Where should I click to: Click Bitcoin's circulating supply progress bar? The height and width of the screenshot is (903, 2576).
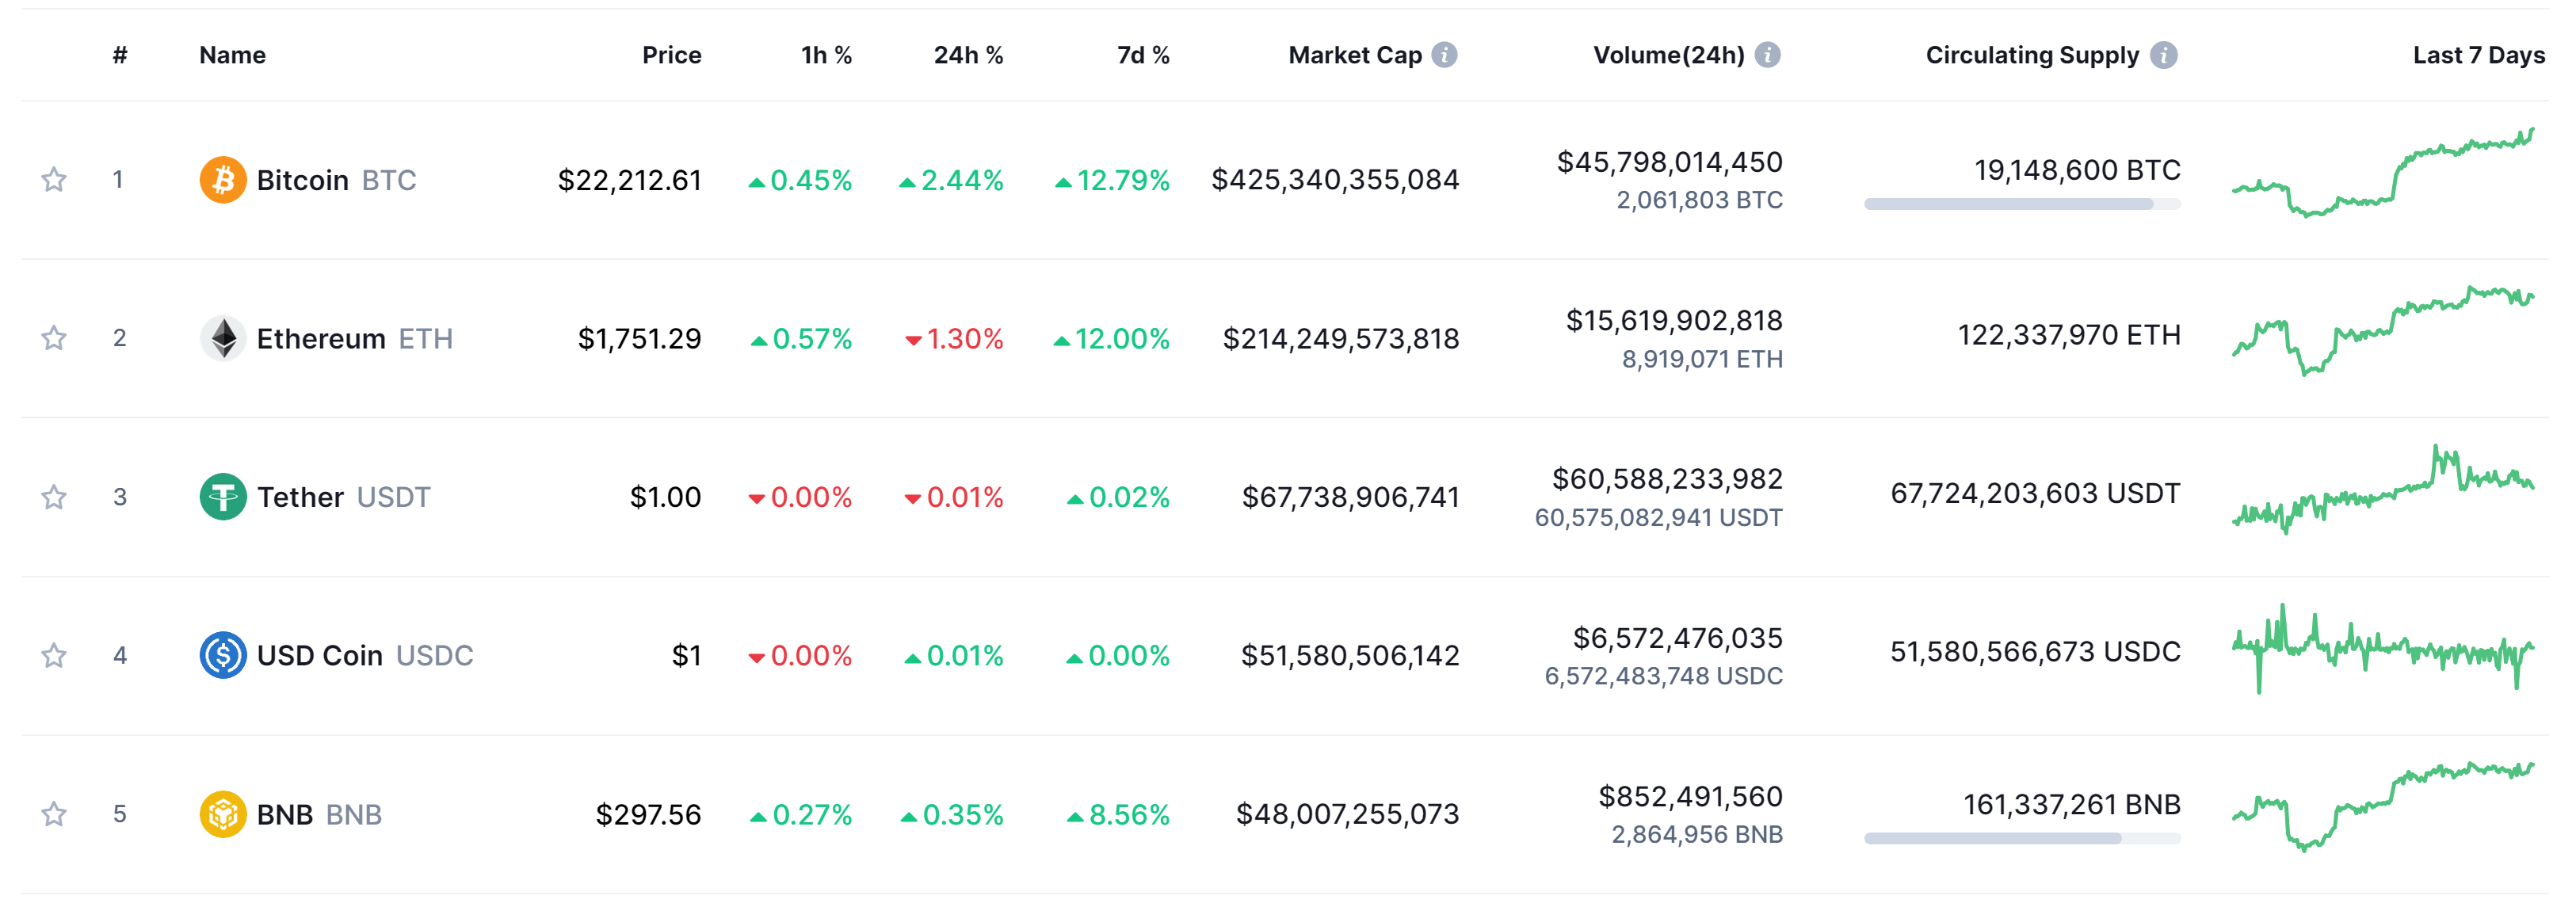(x=2022, y=204)
